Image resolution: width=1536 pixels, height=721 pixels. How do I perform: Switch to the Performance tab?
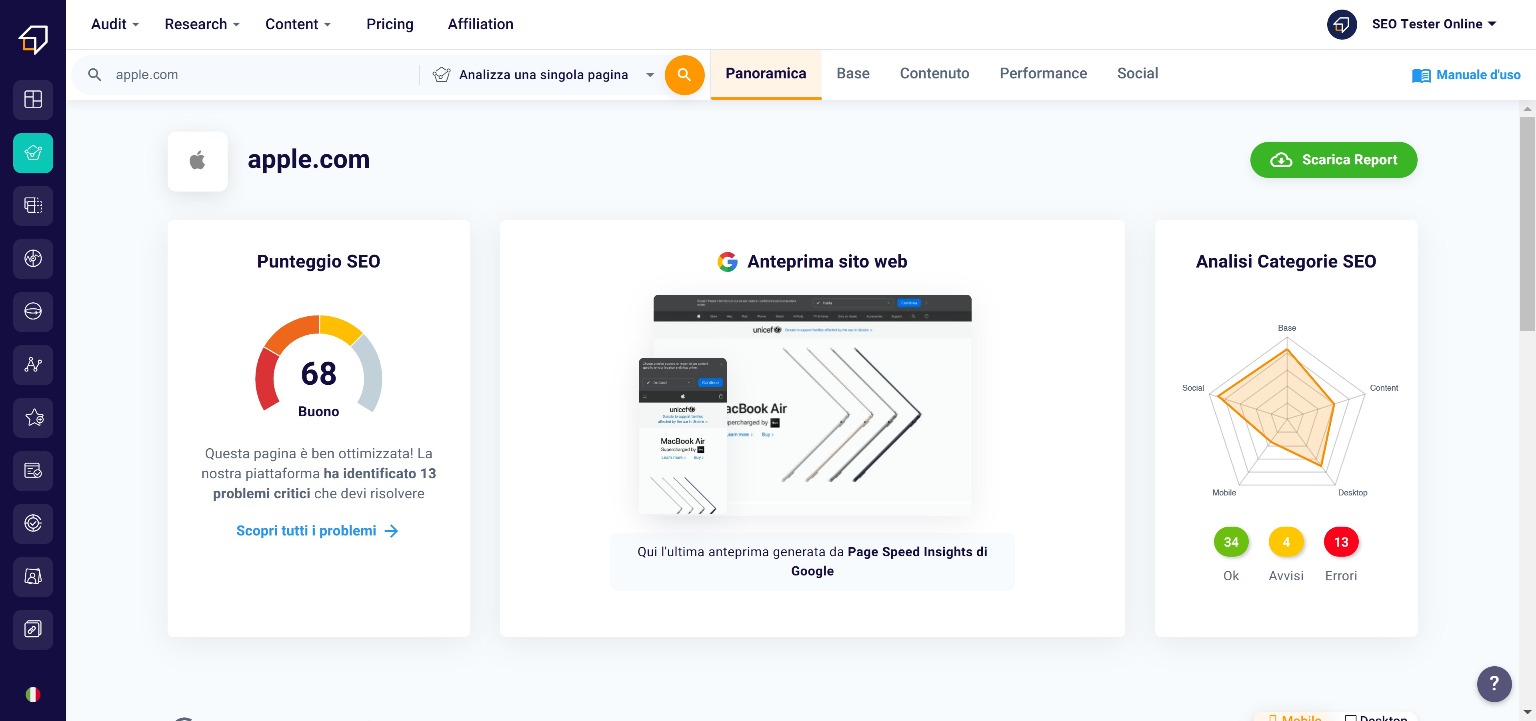coord(1043,74)
